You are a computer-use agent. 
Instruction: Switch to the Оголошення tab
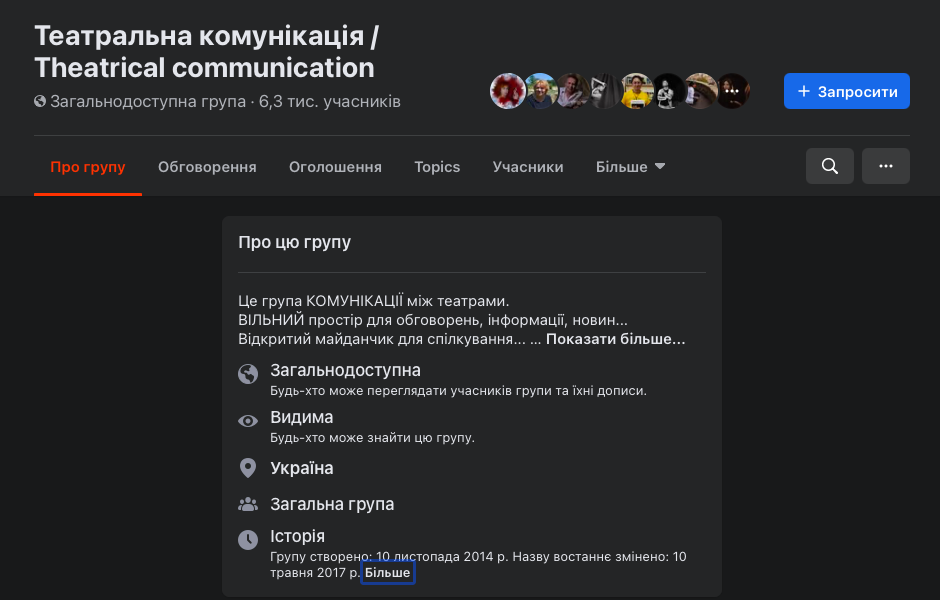(x=335, y=167)
